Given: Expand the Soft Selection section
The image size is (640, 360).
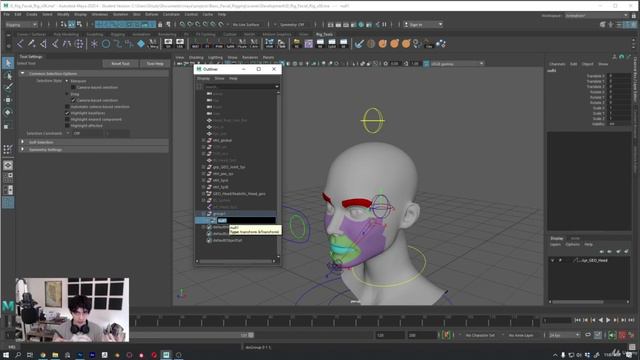Looking at the screenshot, I should coord(22,142).
